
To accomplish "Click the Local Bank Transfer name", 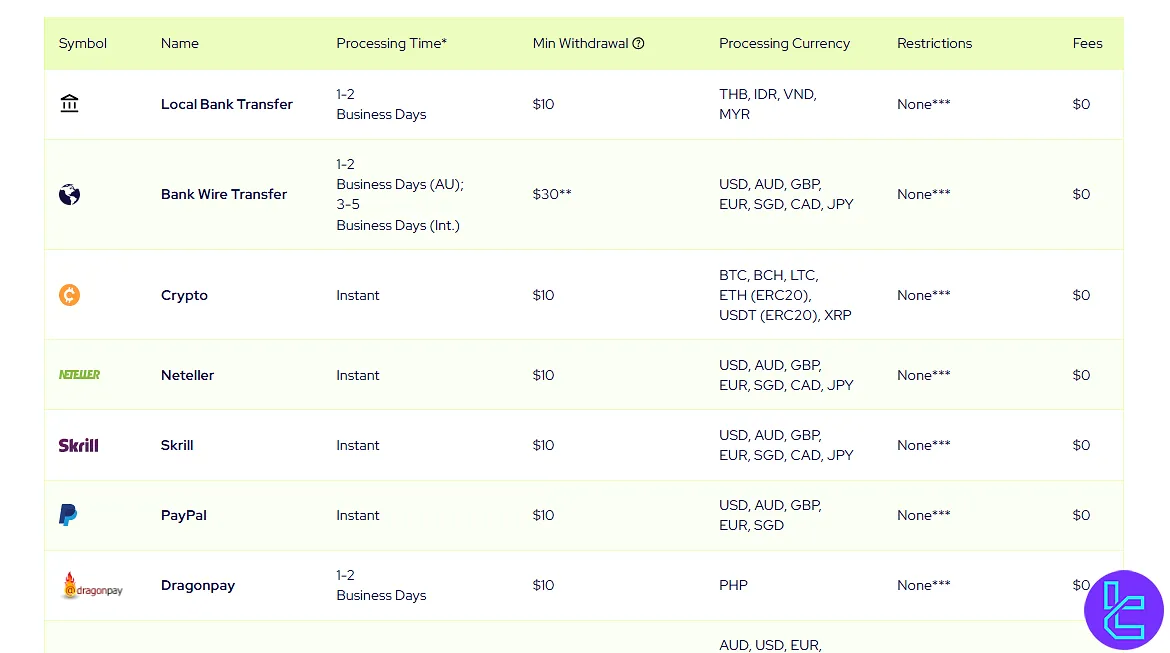I will pyautogui.click(x=227, y=104).
